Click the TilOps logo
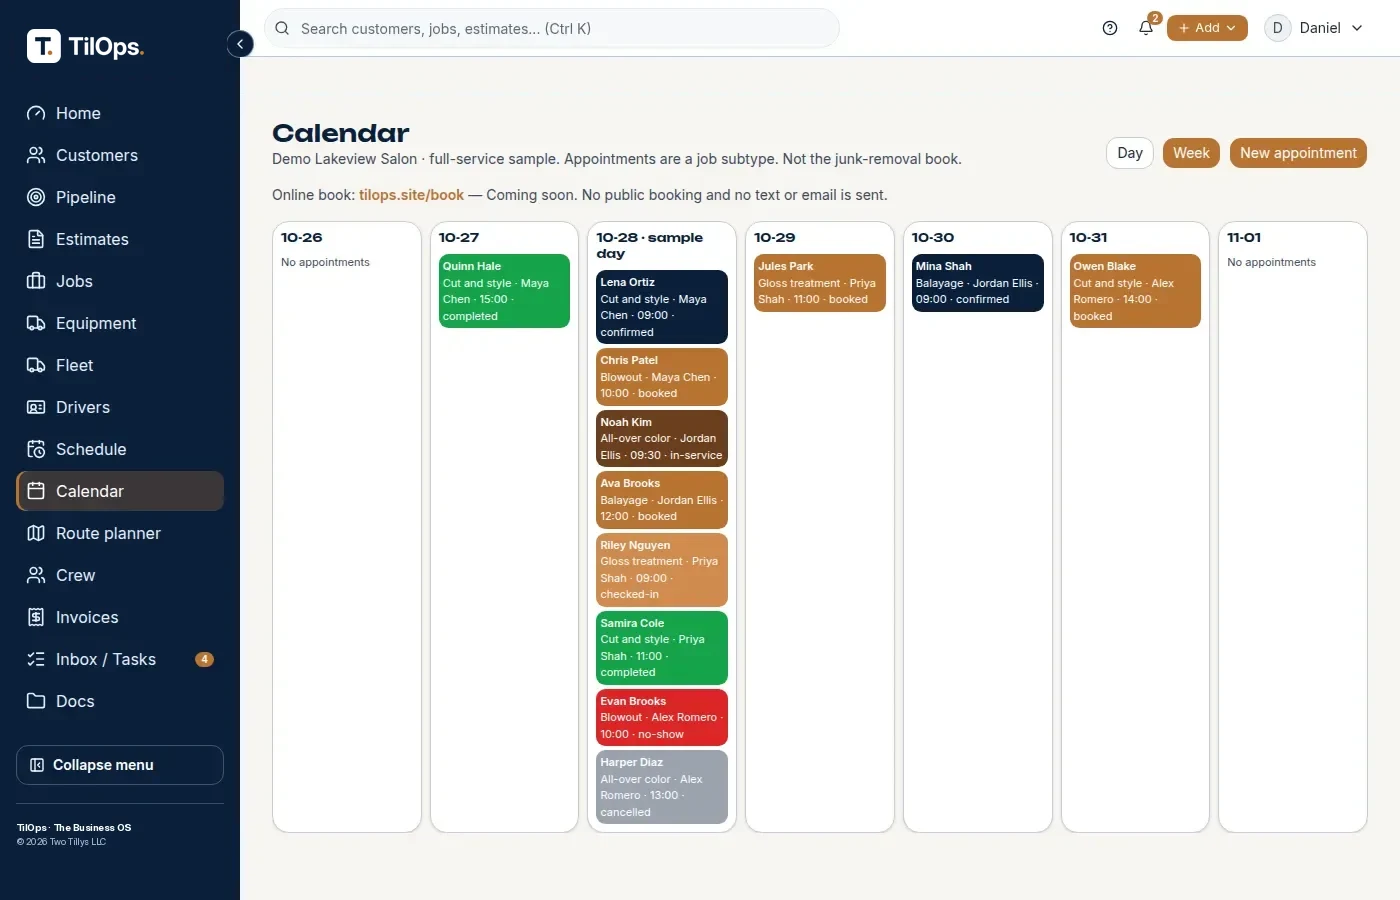Viewport: 1400px width, 900px height. click(86, 46)
